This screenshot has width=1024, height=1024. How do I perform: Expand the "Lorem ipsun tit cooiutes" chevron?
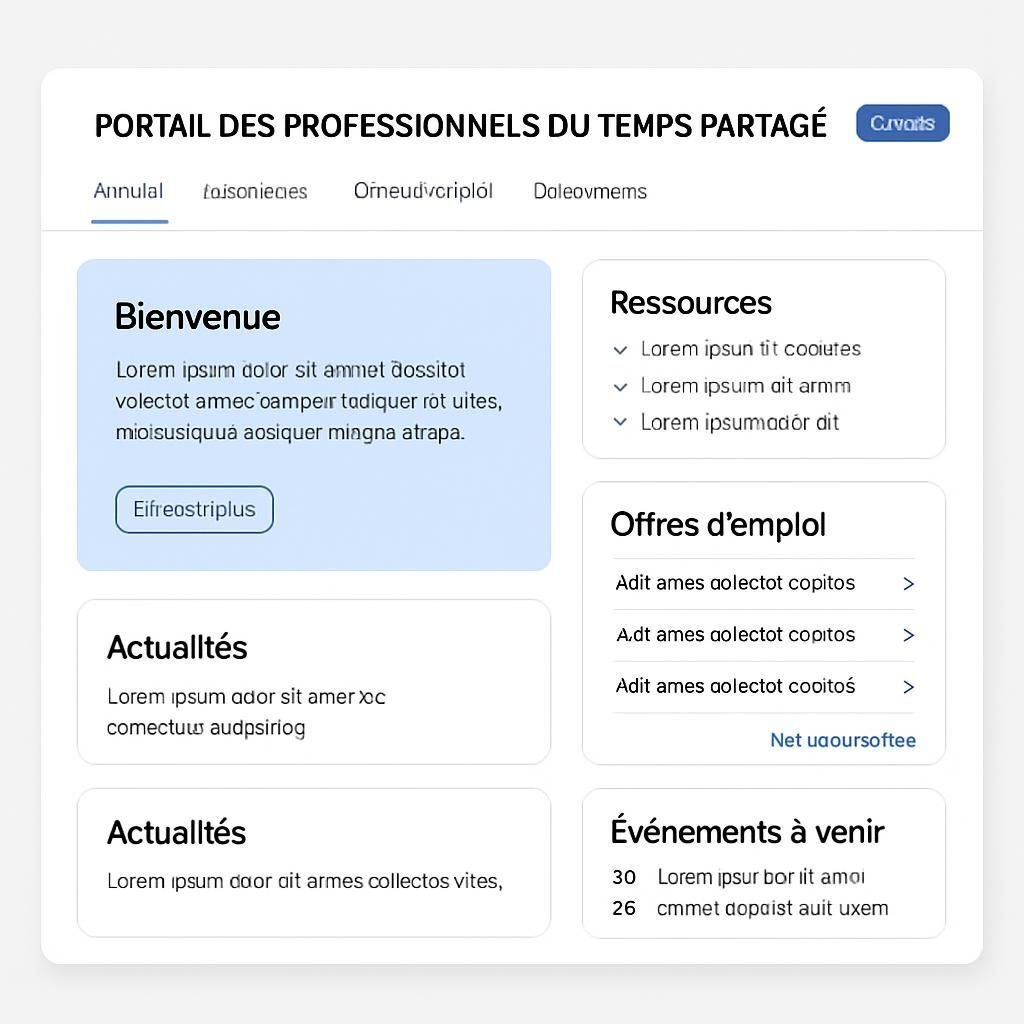click(x=621, y=349)
